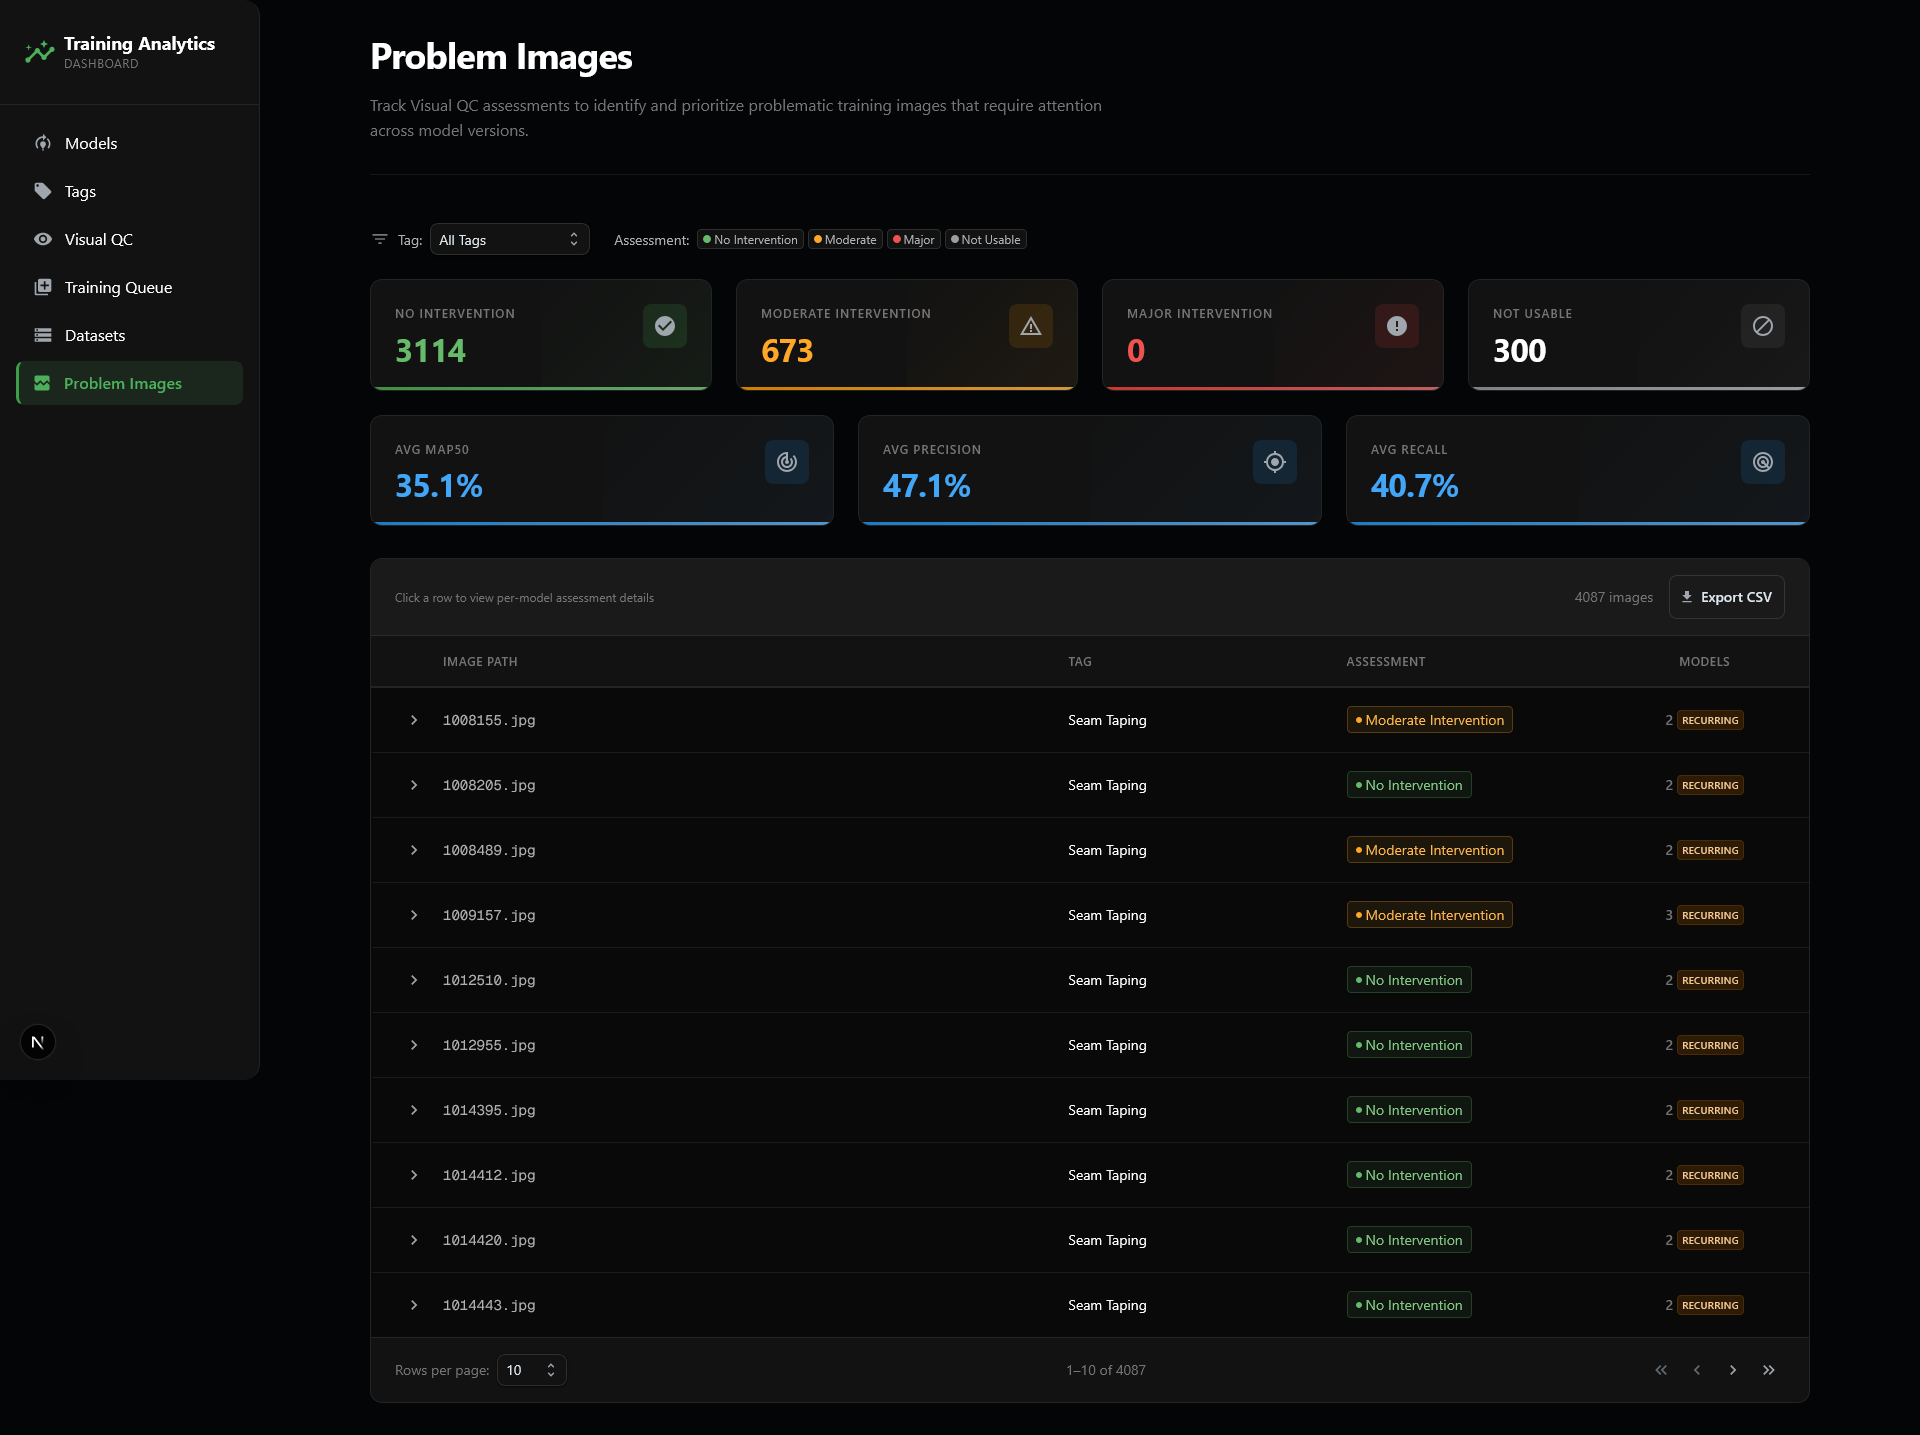Expand row 1014395.jpg
The height and width of the screenshot is (1435, 1920).
coord(414,1110)
